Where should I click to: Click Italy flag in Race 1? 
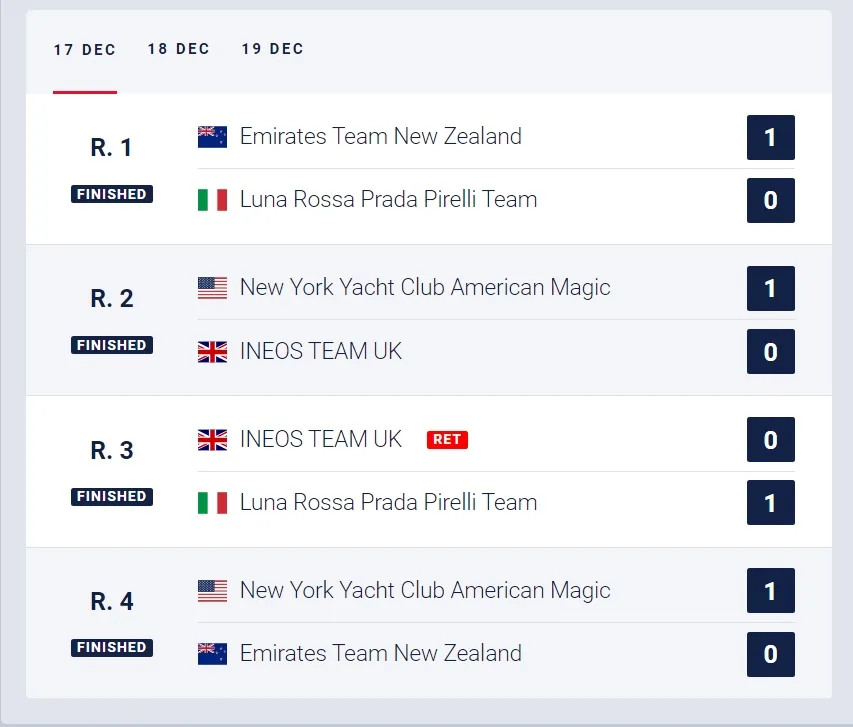[x=212, y=200]
